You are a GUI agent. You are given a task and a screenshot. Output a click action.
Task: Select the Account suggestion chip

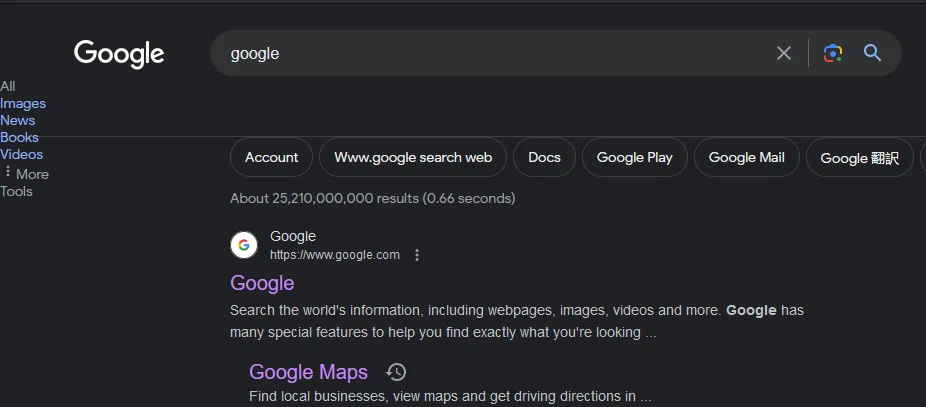click(x=271, y=157)
